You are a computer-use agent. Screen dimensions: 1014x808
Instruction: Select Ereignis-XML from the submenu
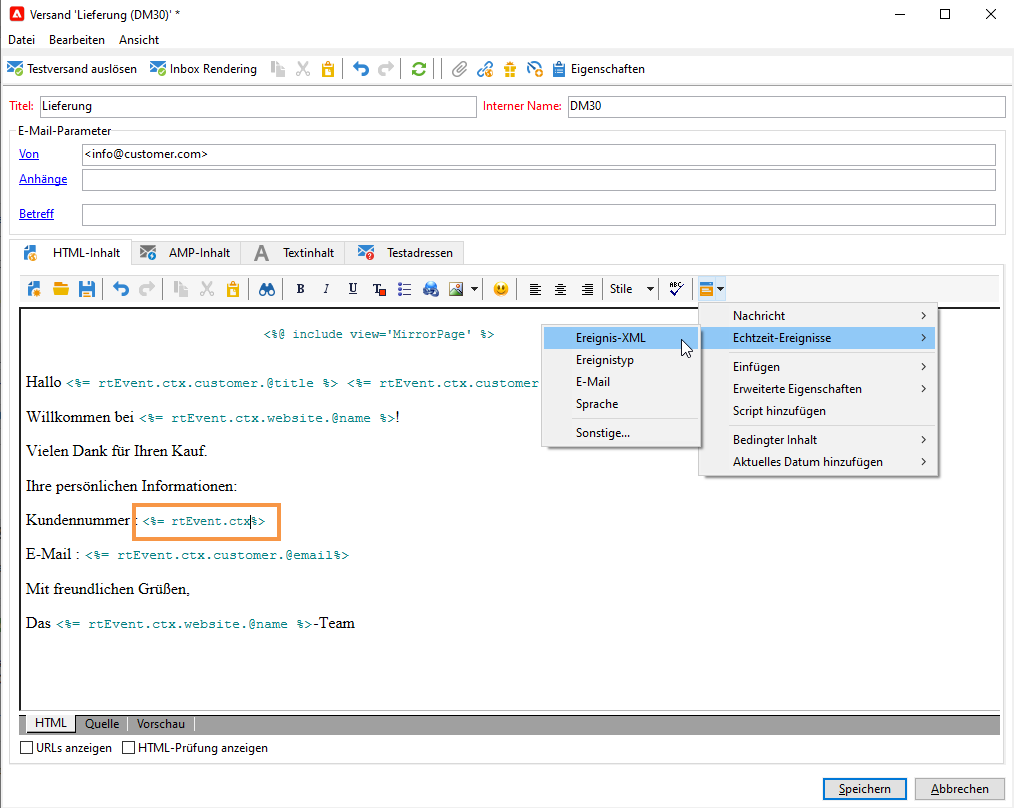621,338
